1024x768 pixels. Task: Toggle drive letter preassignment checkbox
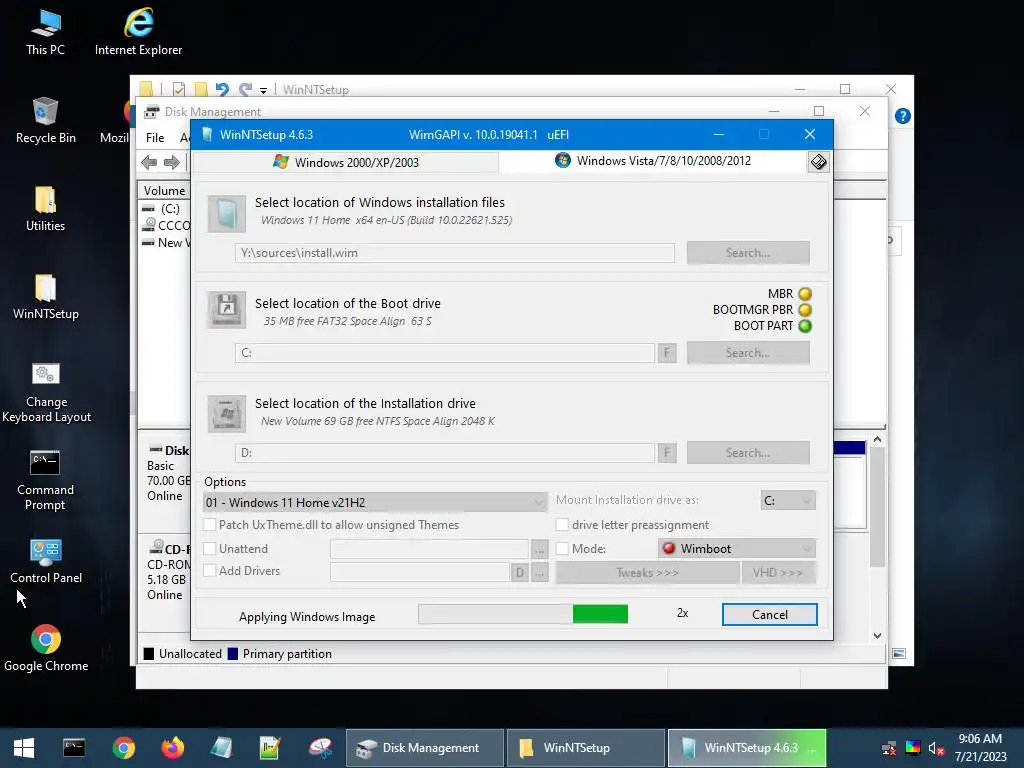pos(562,524)
